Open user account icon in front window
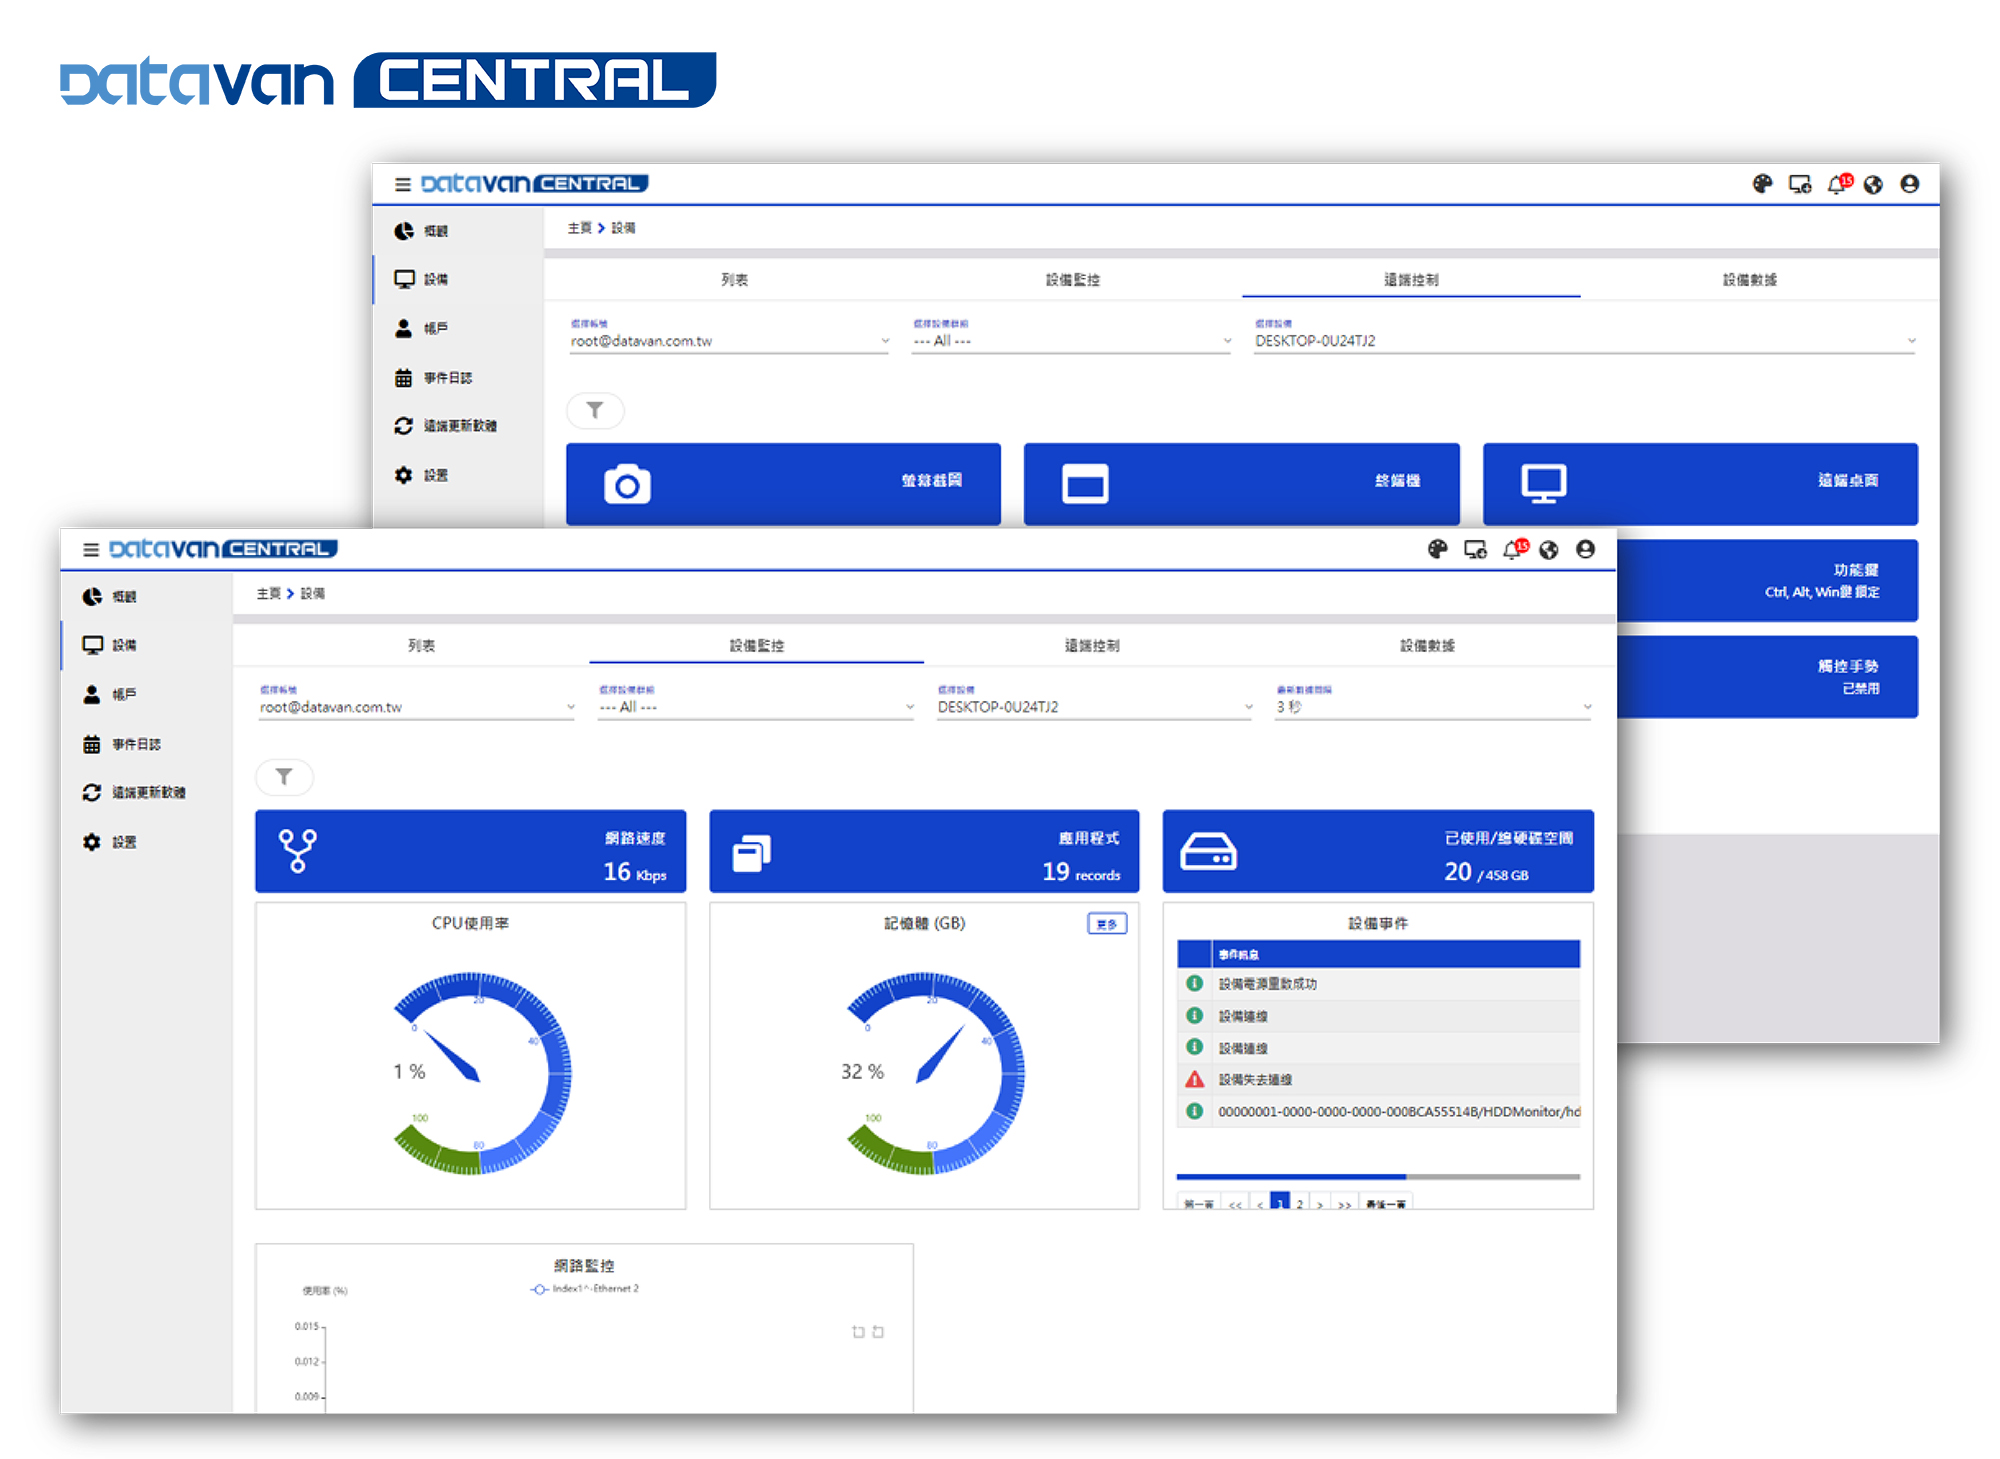 (1585, 549)
